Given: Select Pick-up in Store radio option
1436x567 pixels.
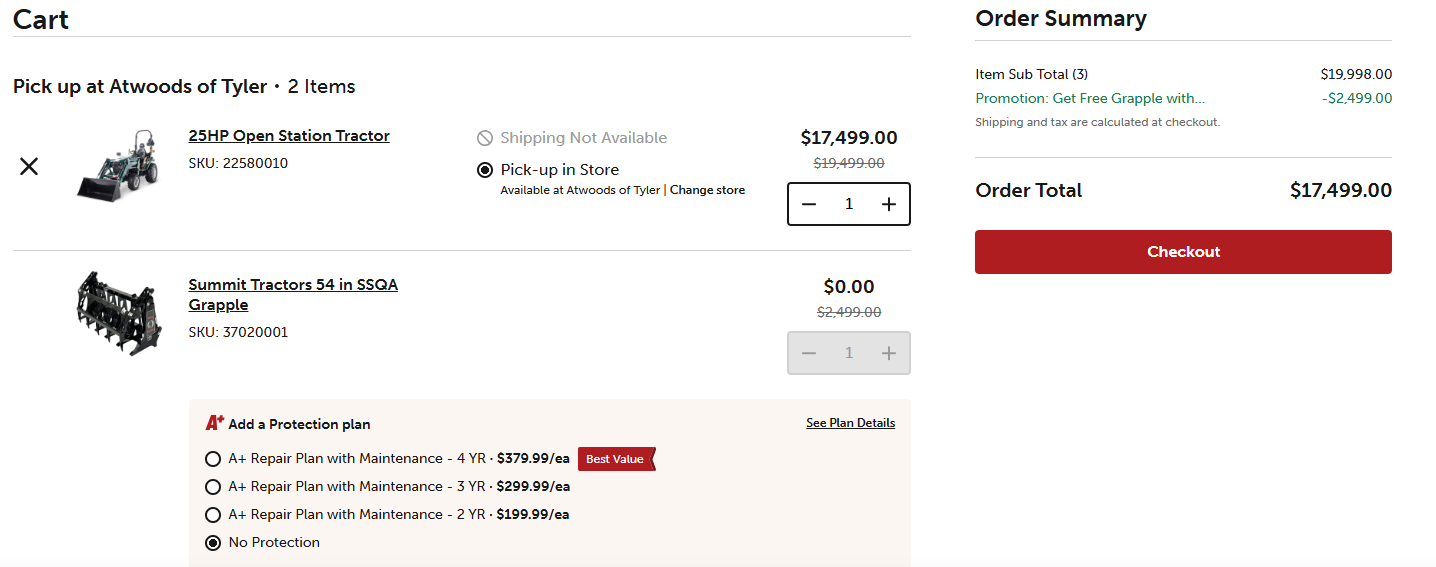Looking at the screenshot, I should (485, 170).
